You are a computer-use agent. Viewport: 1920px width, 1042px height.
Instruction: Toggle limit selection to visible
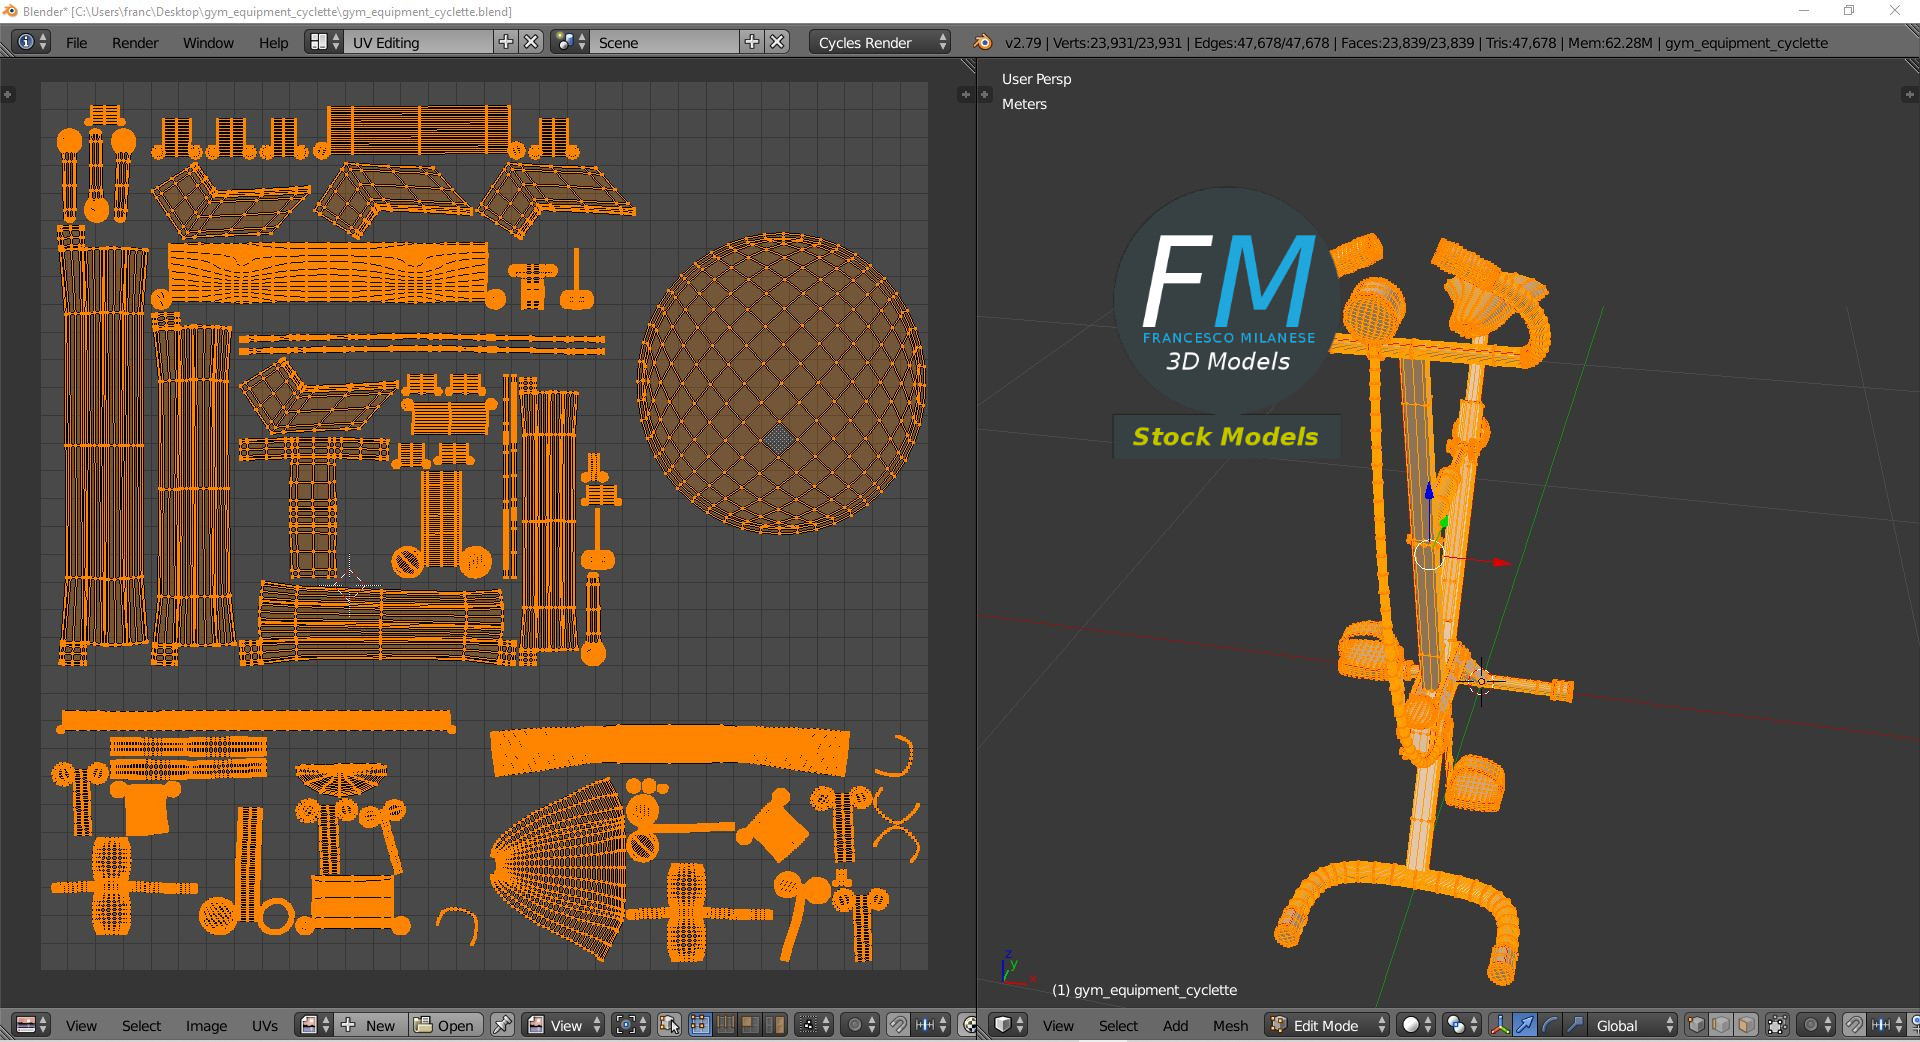coord(1777,1025)
